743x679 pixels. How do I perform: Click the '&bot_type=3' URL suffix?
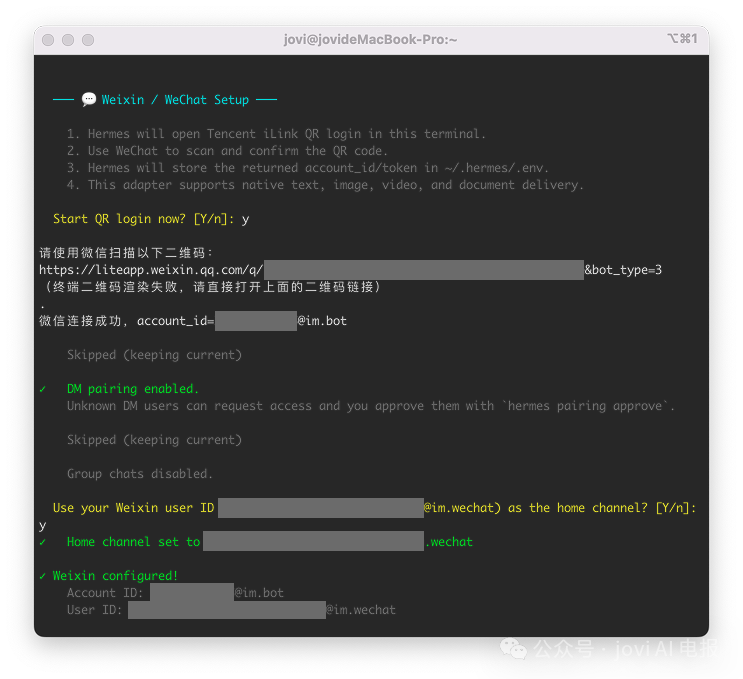pos(623,270)
